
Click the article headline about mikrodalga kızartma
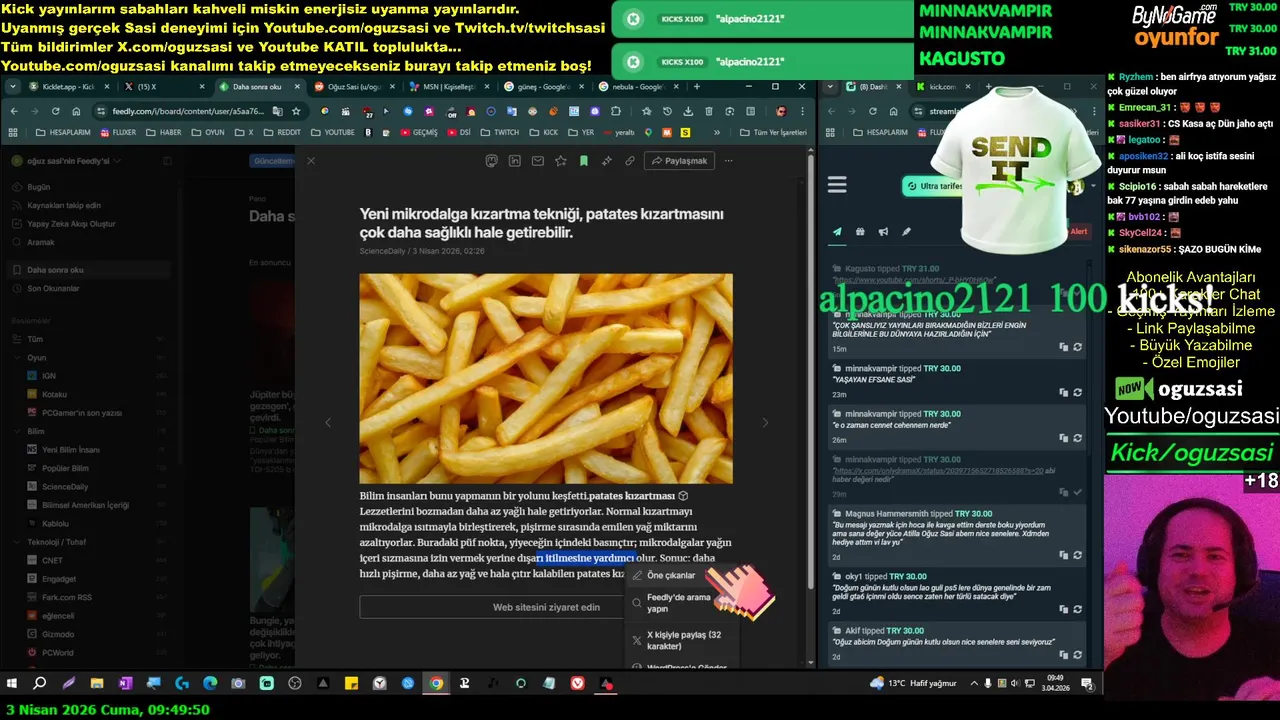[x=542, y=223]
